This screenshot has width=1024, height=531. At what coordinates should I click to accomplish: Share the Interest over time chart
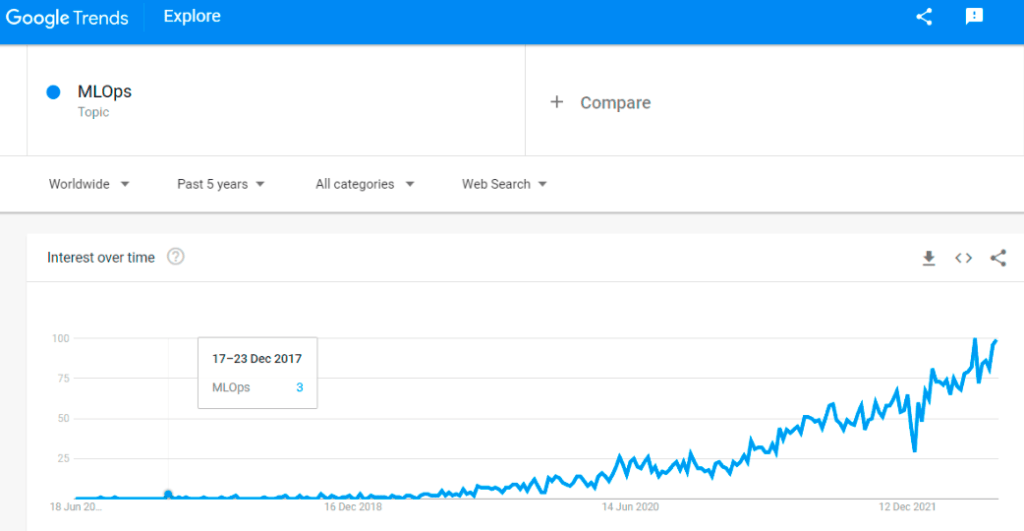point(998,258)
